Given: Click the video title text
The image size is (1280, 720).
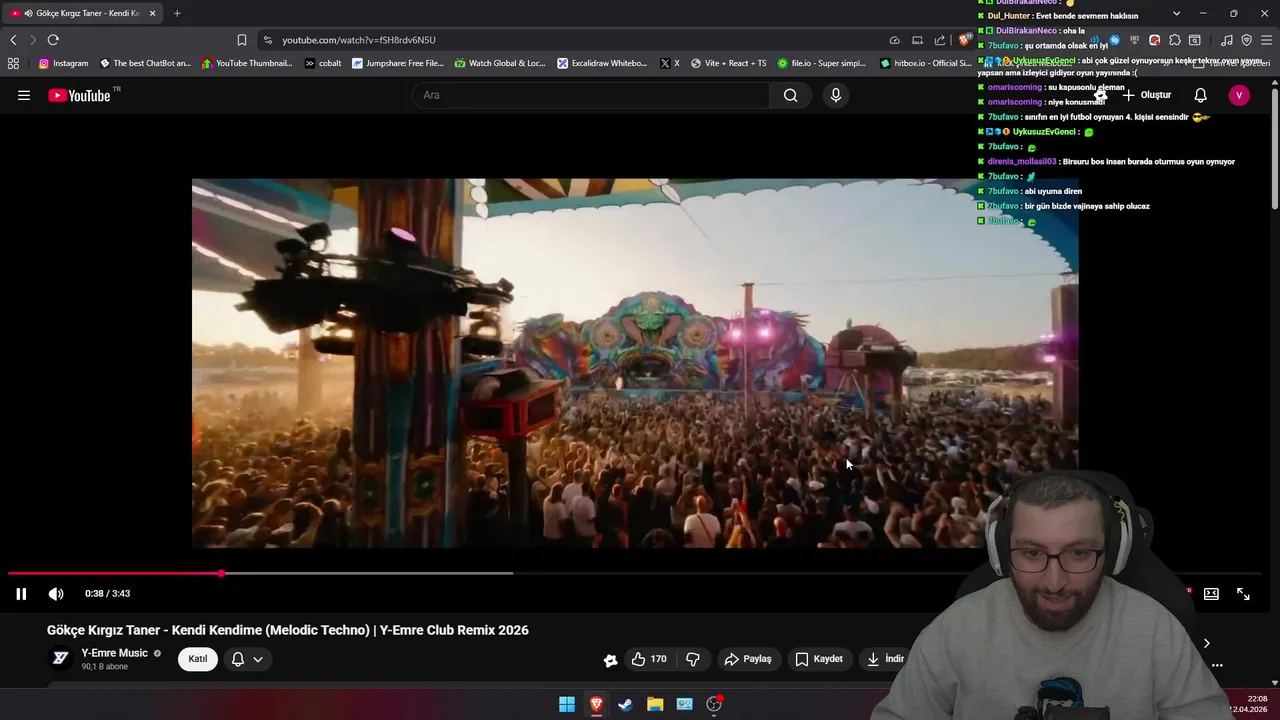Looking at the screenshot, I should coord(288,630).
